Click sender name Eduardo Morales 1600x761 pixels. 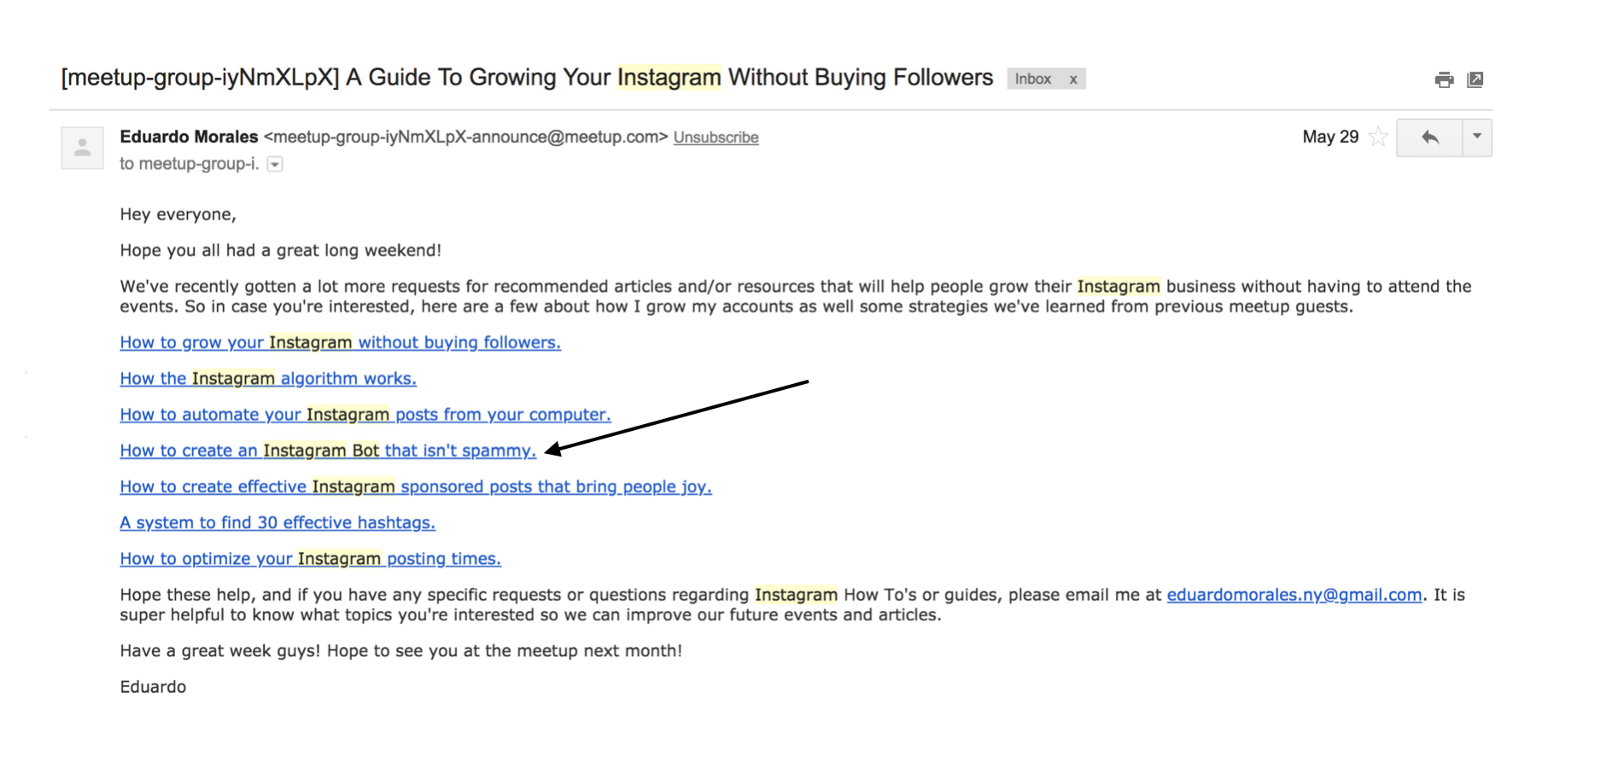189,137
